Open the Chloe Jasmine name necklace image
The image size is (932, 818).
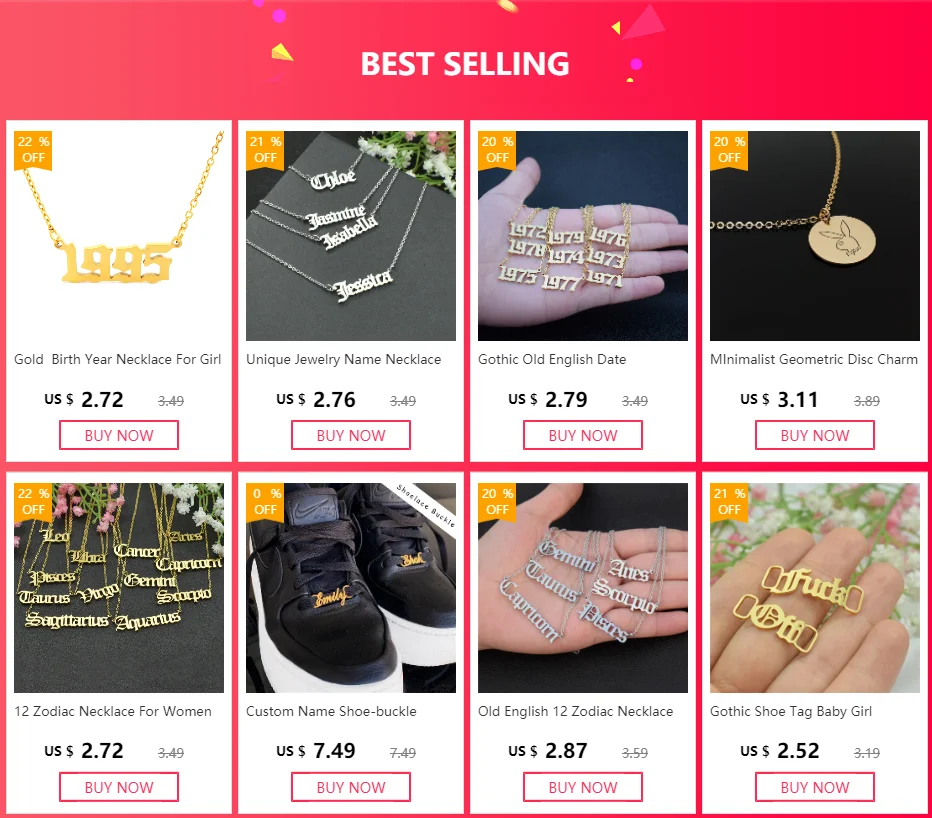point(351,235)
